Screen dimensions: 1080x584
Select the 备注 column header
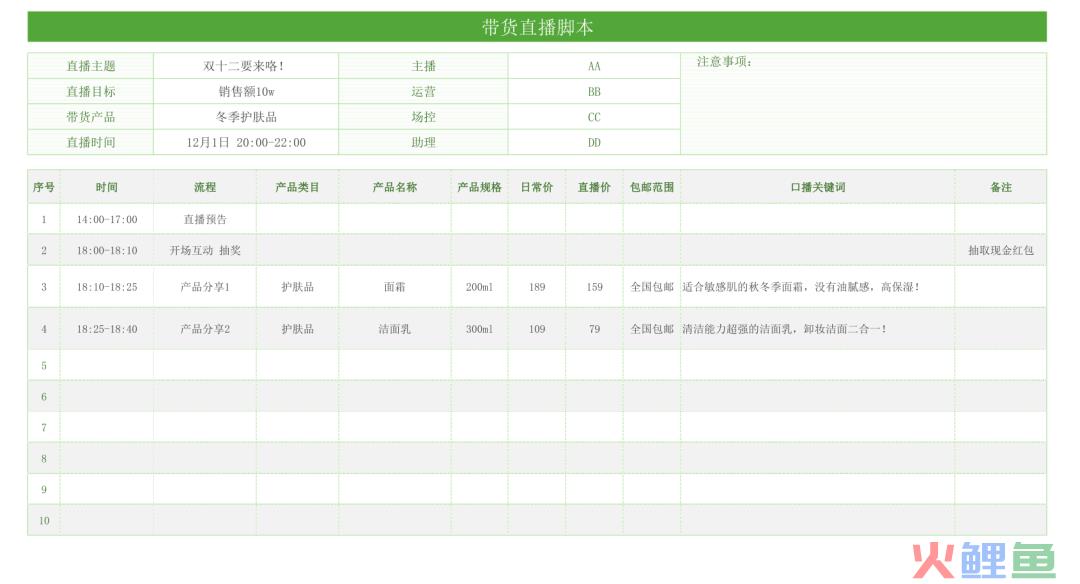(x=1001, y=187)
